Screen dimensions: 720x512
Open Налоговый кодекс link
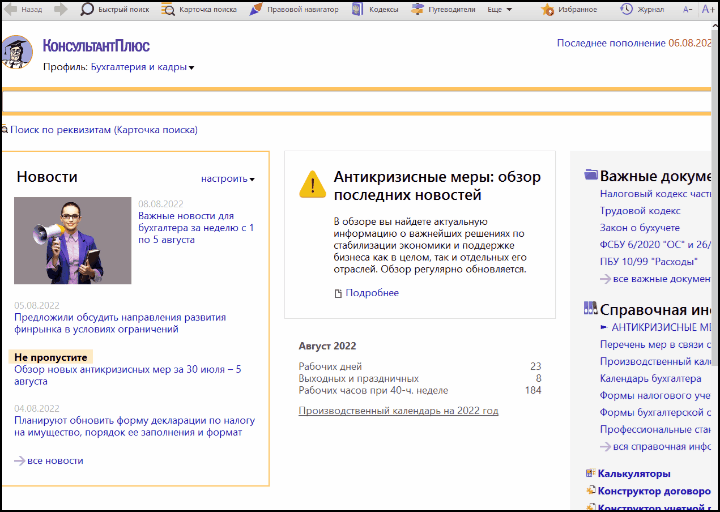coord(655,194)
